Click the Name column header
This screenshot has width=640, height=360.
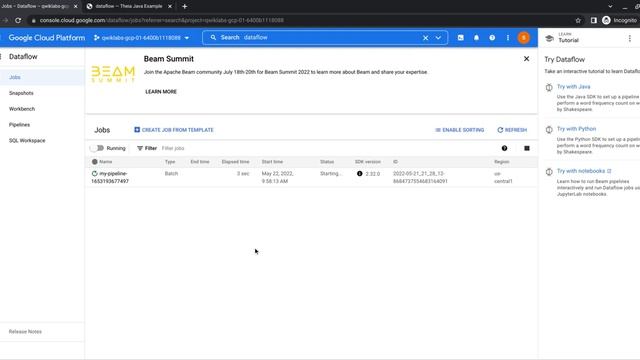pyautogui.click(x=105, y=162)
